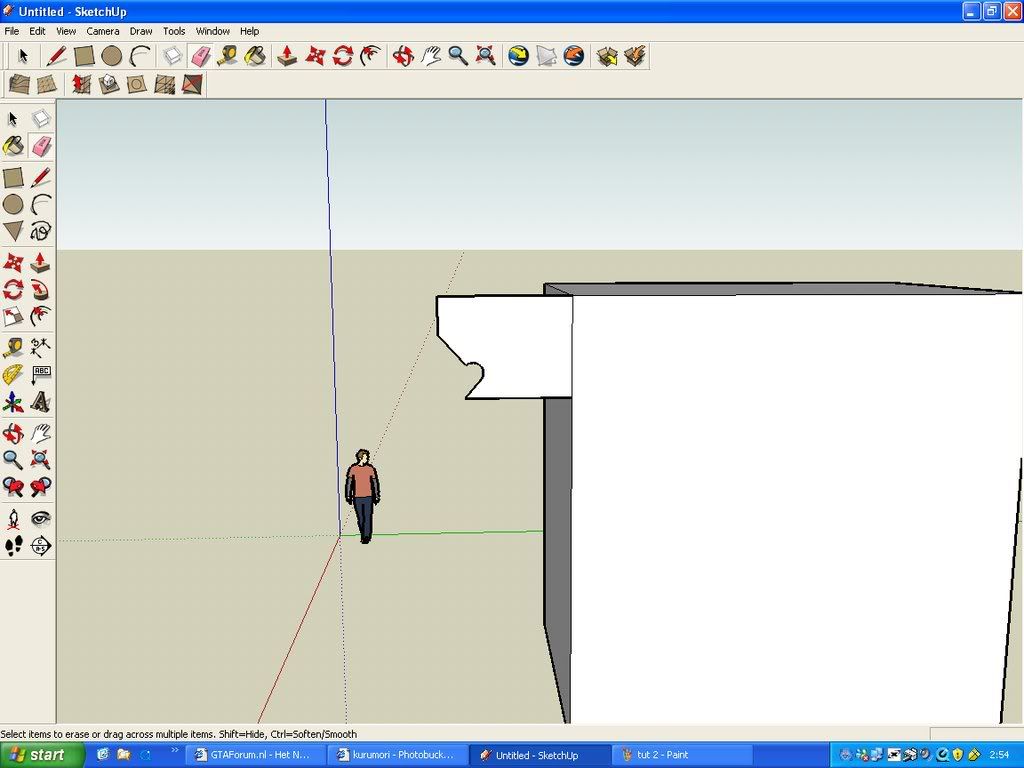The image size is (1024, 768).
Task: Open the Tools menu
Action: click(174, 31)
